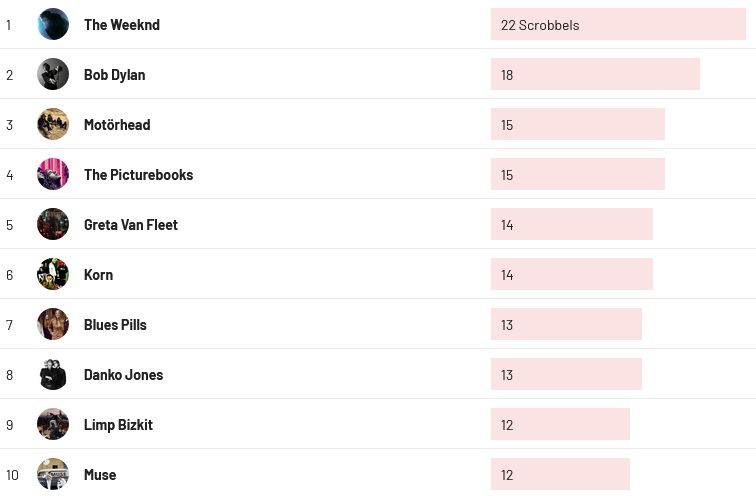Open Bob Dylan's avatar image
This screenshot has width=756, height=496.
[x=53, y=74]
